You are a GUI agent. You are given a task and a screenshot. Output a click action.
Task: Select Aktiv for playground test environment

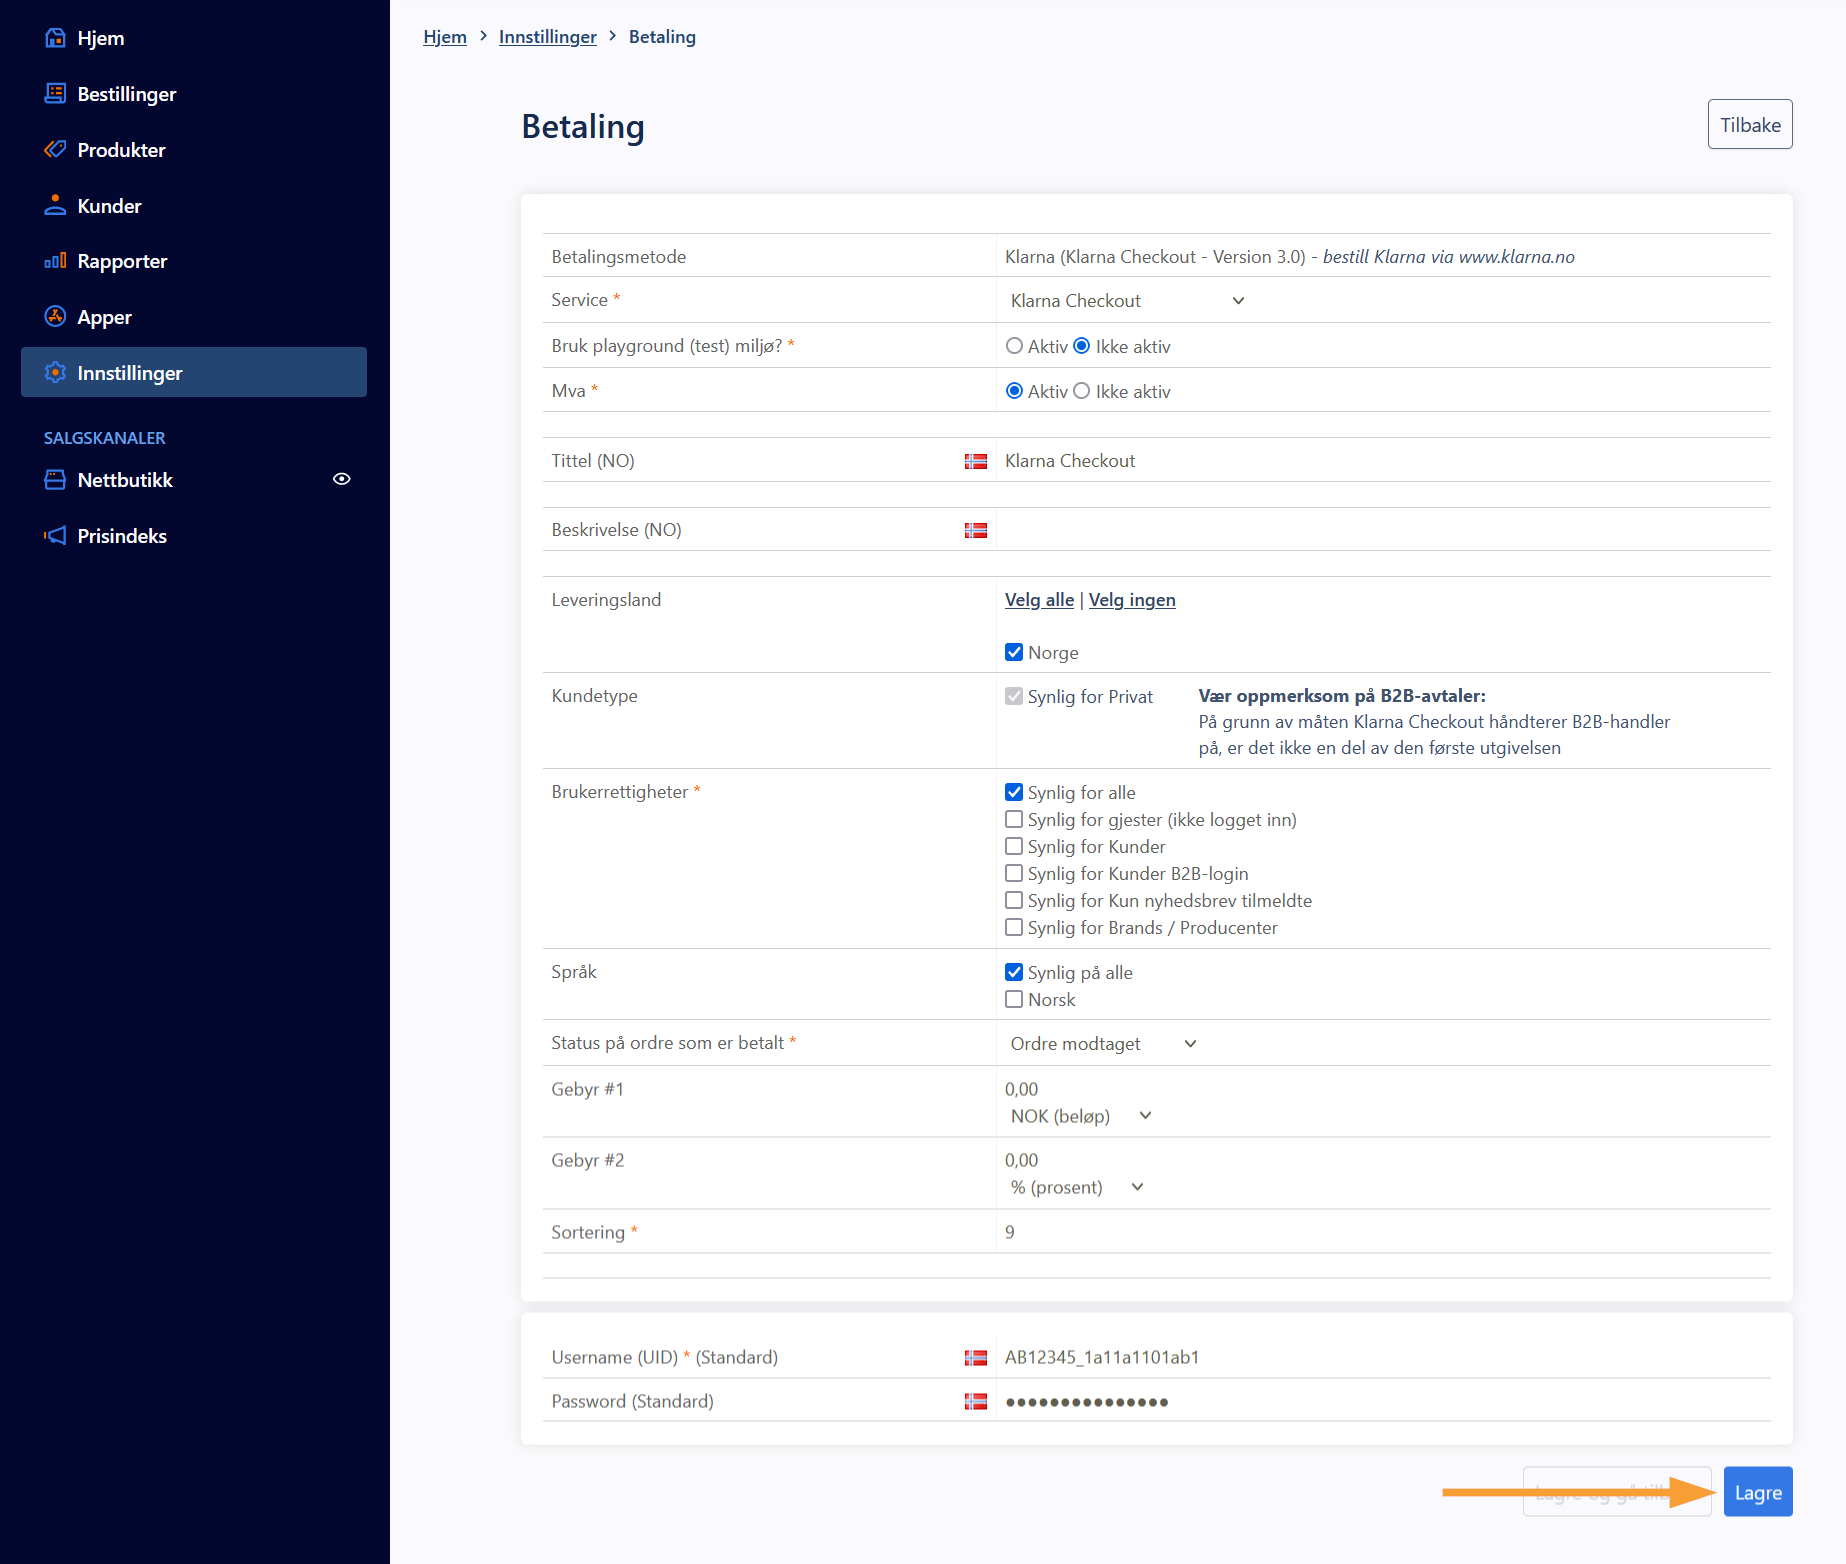[x=1014, y=346]
